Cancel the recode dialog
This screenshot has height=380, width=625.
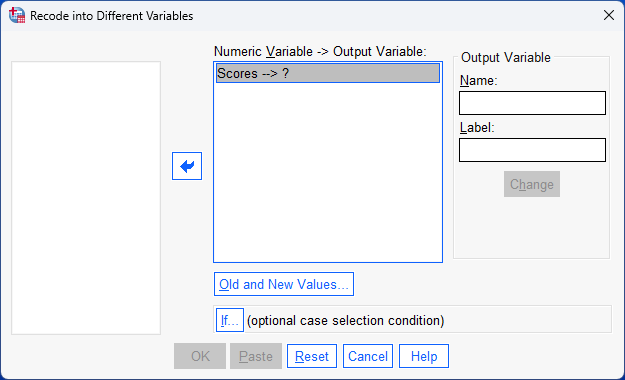click(368, 356)
